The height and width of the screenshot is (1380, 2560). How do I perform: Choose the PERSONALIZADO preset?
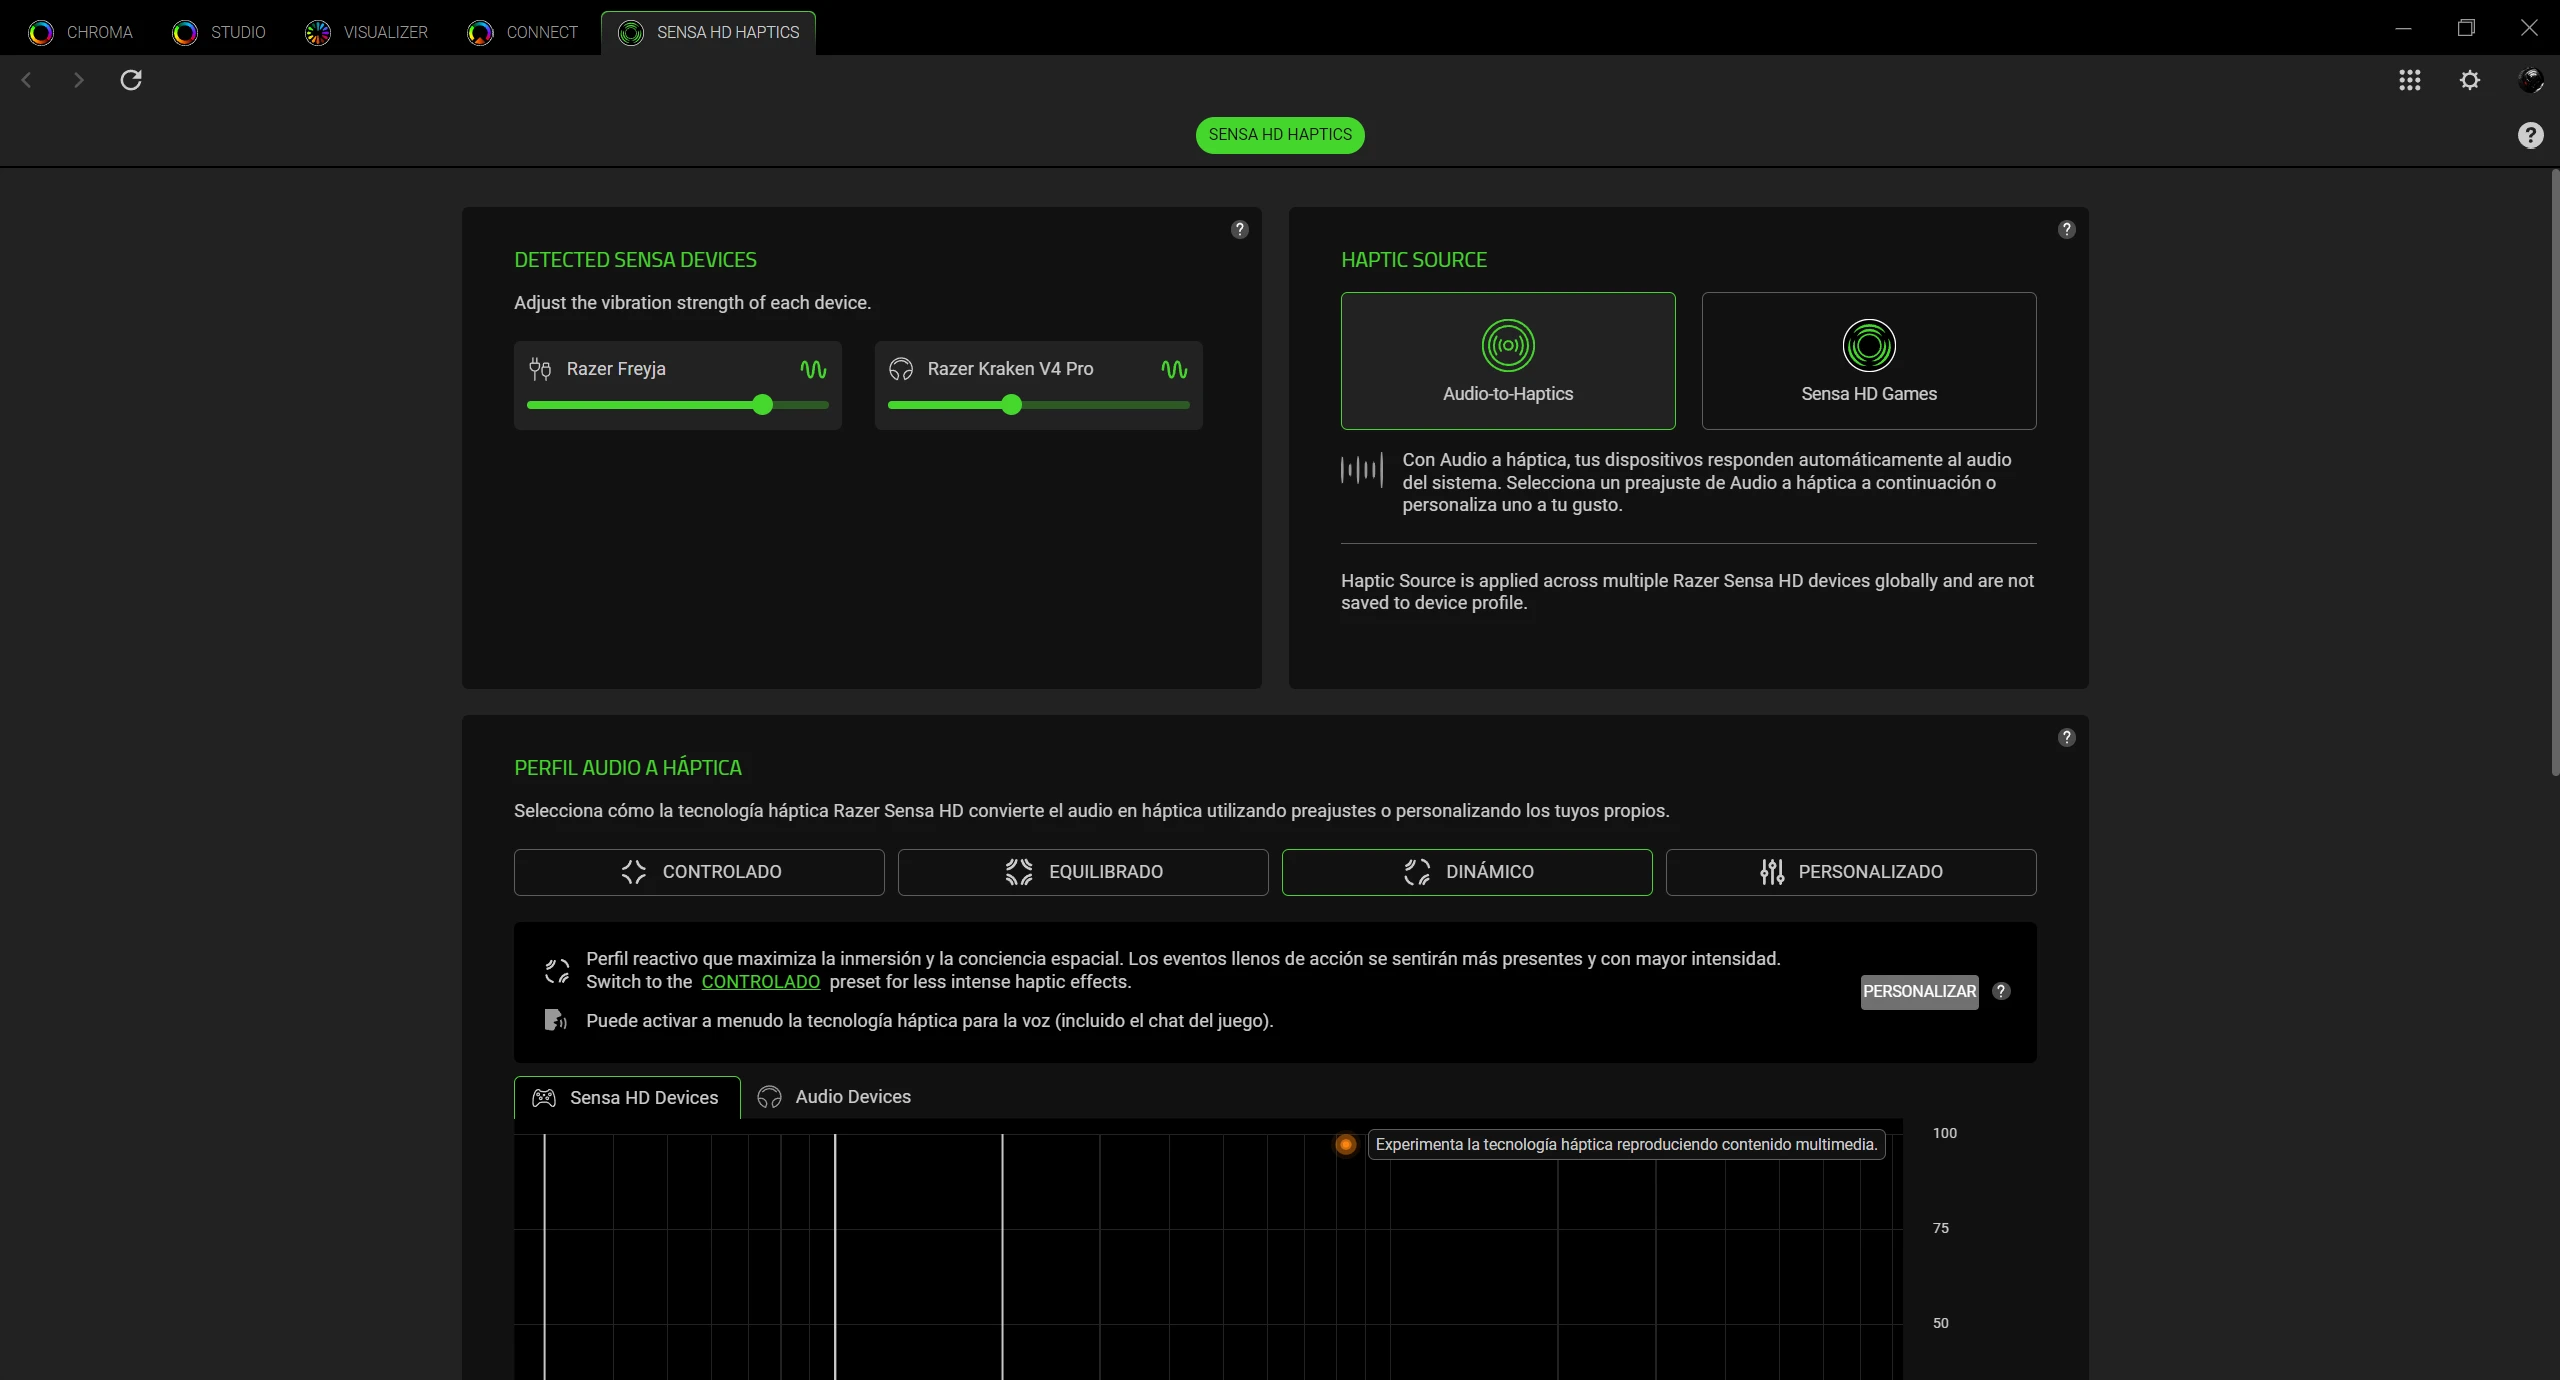pyautogui.click(x=1851, y=872)
